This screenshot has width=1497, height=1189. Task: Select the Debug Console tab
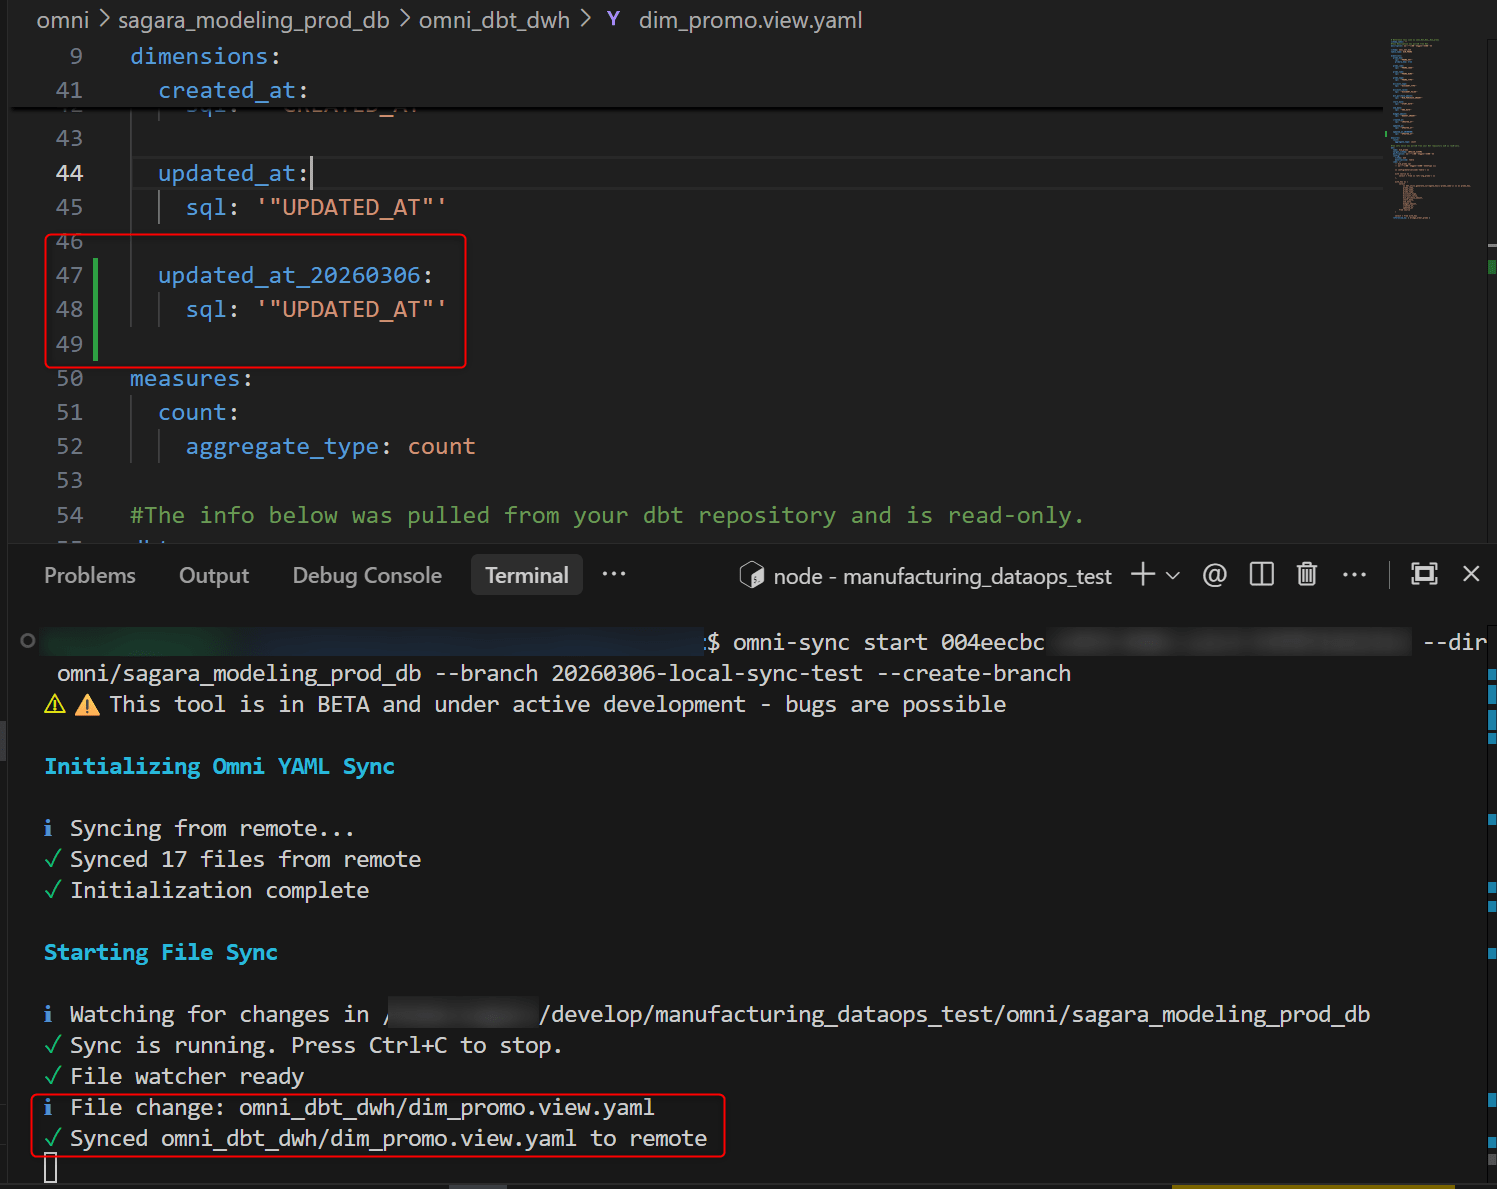tap(367, 576)
